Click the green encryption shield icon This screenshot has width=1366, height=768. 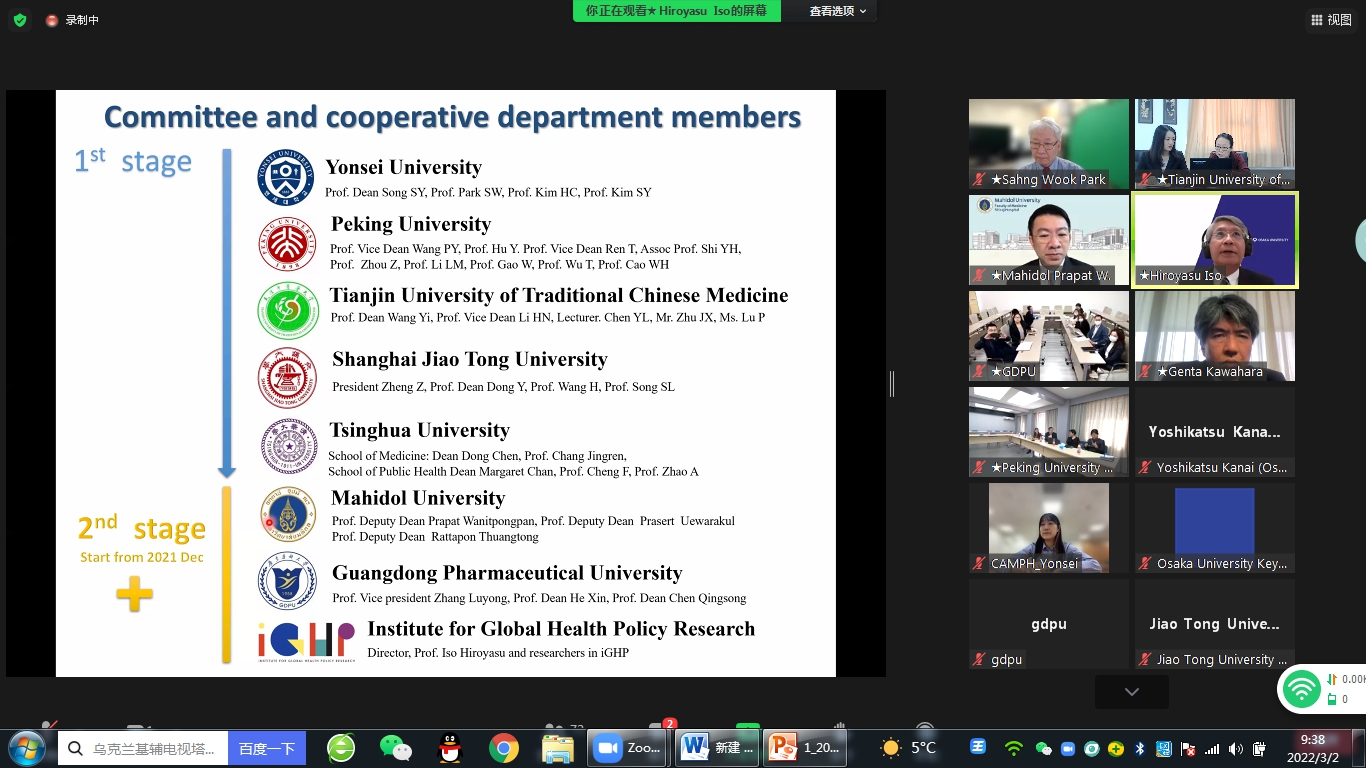20,20
